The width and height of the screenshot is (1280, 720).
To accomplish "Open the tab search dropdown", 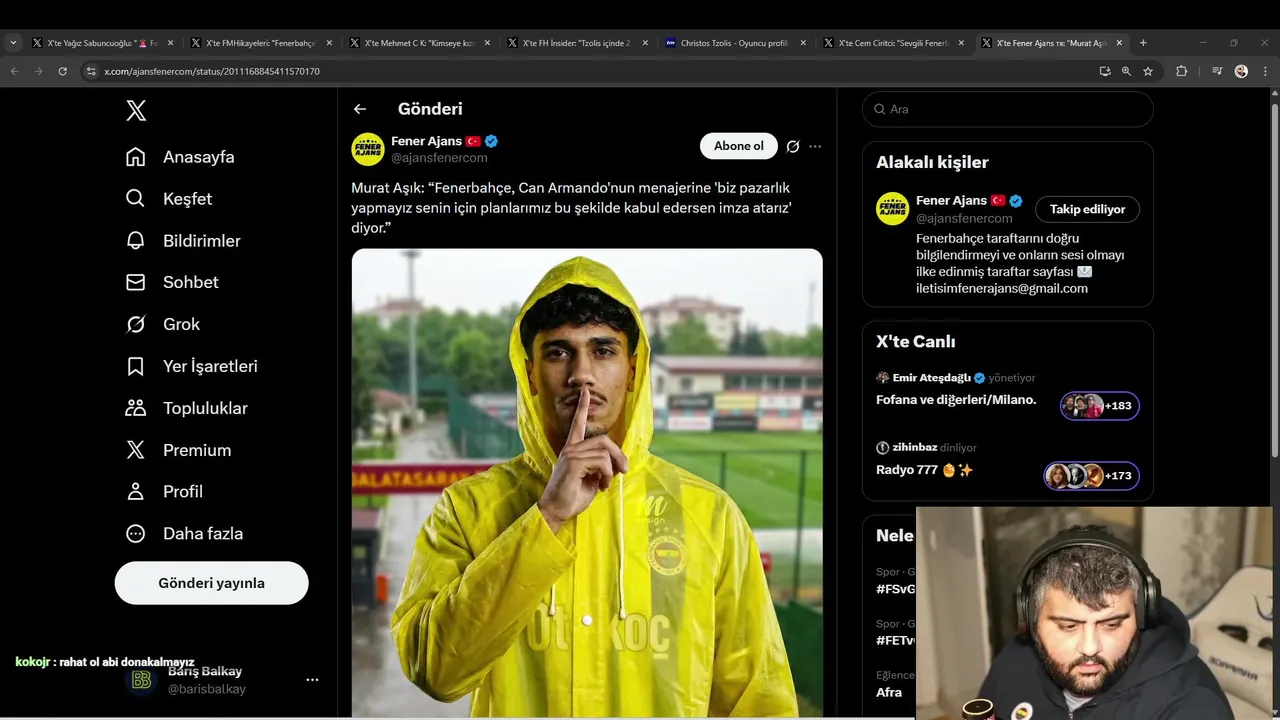I will coord(13,43).
